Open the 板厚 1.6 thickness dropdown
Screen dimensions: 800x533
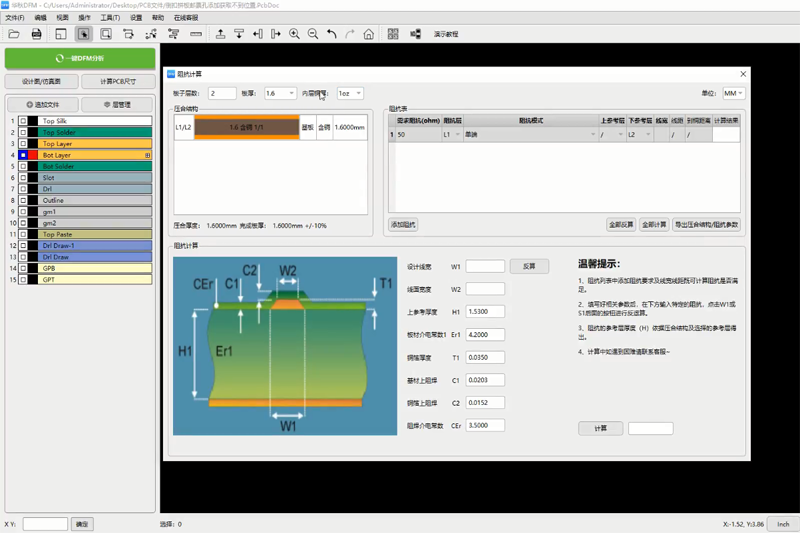[280, 93]
